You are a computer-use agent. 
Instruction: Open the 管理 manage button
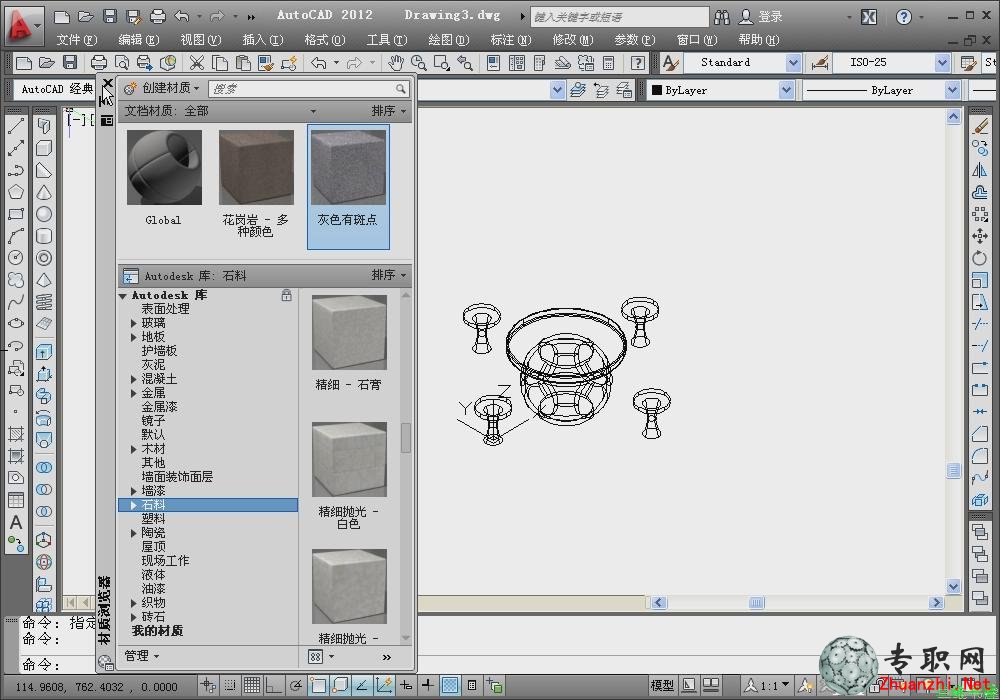[x=141, y=655]
